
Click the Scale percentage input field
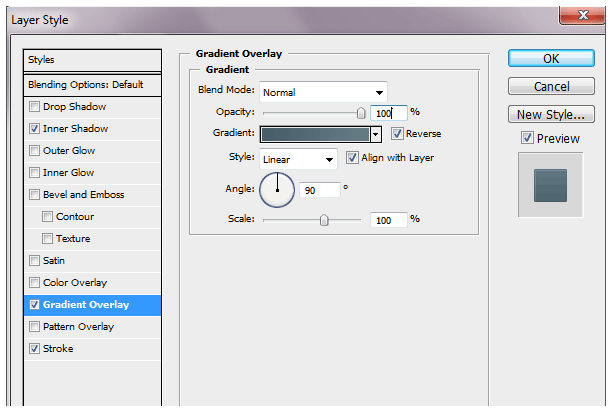[388, 219]
